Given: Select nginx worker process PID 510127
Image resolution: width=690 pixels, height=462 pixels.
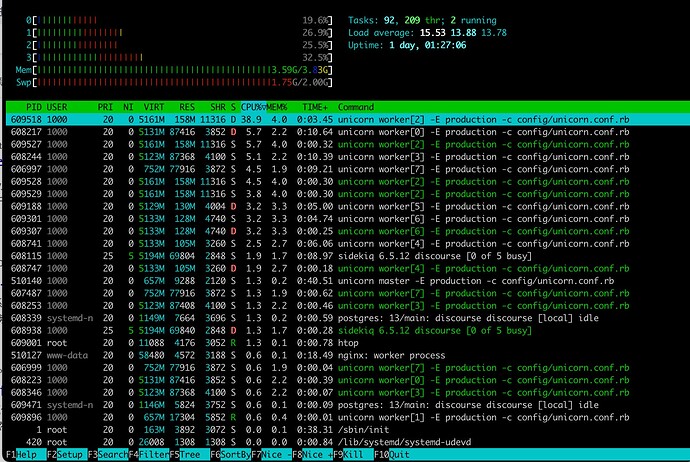Looking at the screenshot, I should click(x=348, y=355).
